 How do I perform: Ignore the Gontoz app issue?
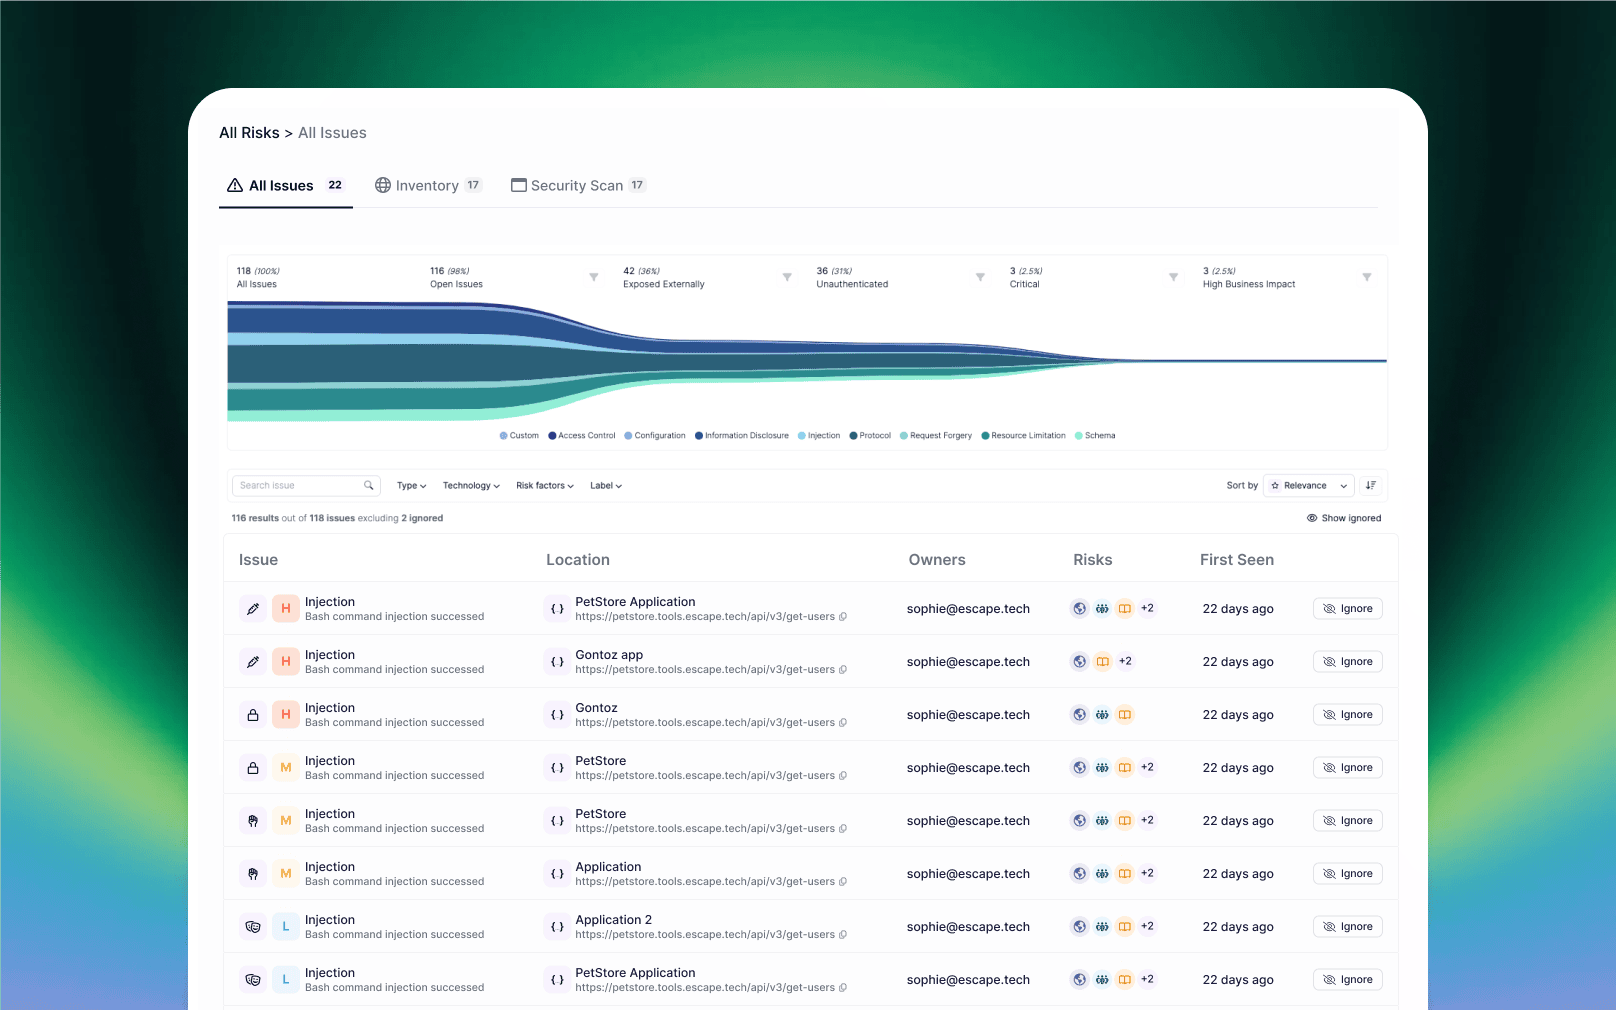coord(1348,662)
